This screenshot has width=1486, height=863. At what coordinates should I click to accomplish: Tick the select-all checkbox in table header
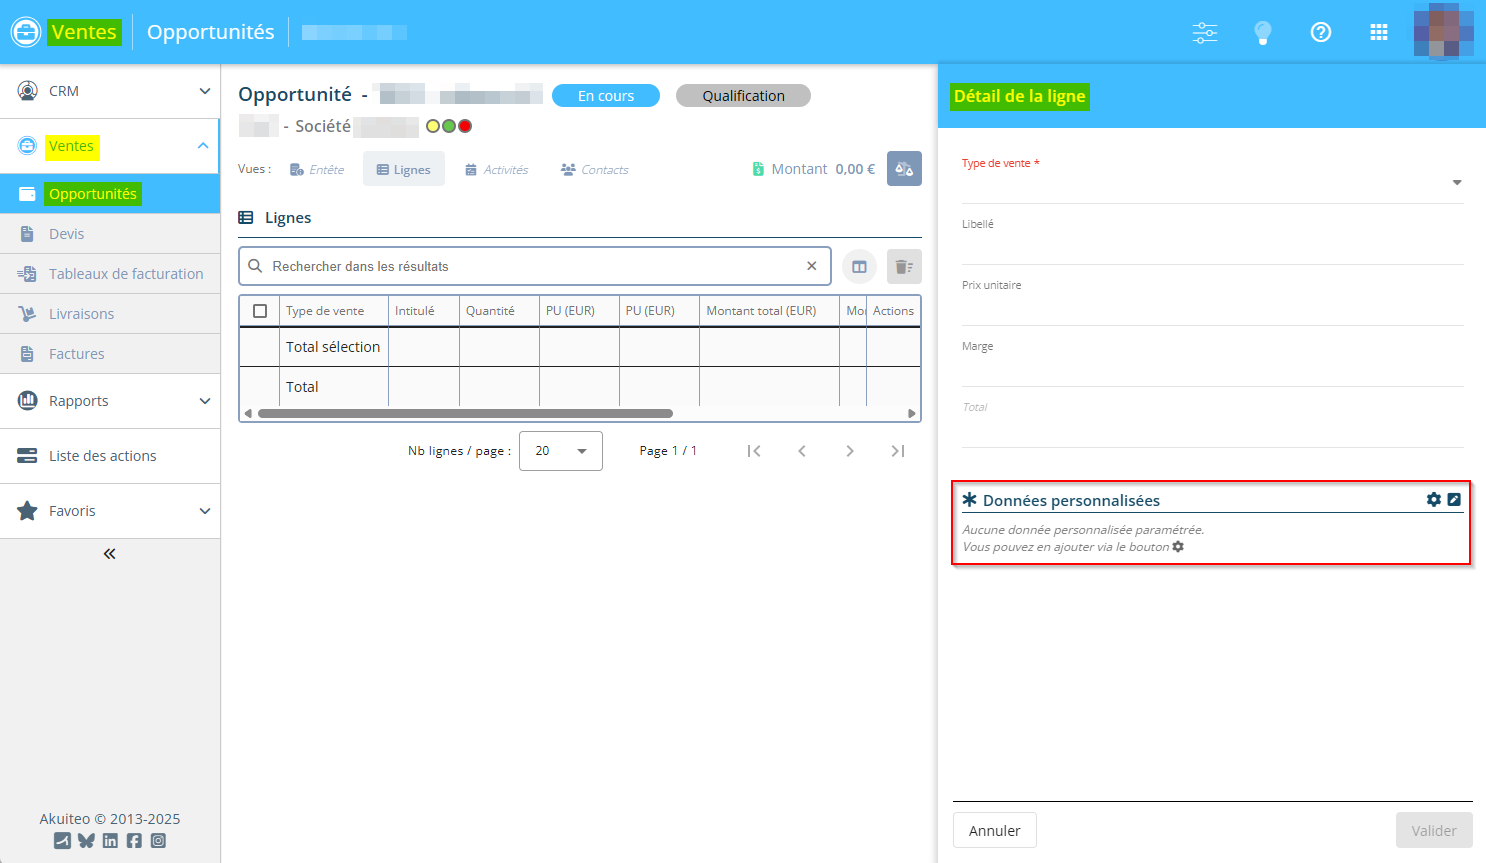(x=260, y=311)
